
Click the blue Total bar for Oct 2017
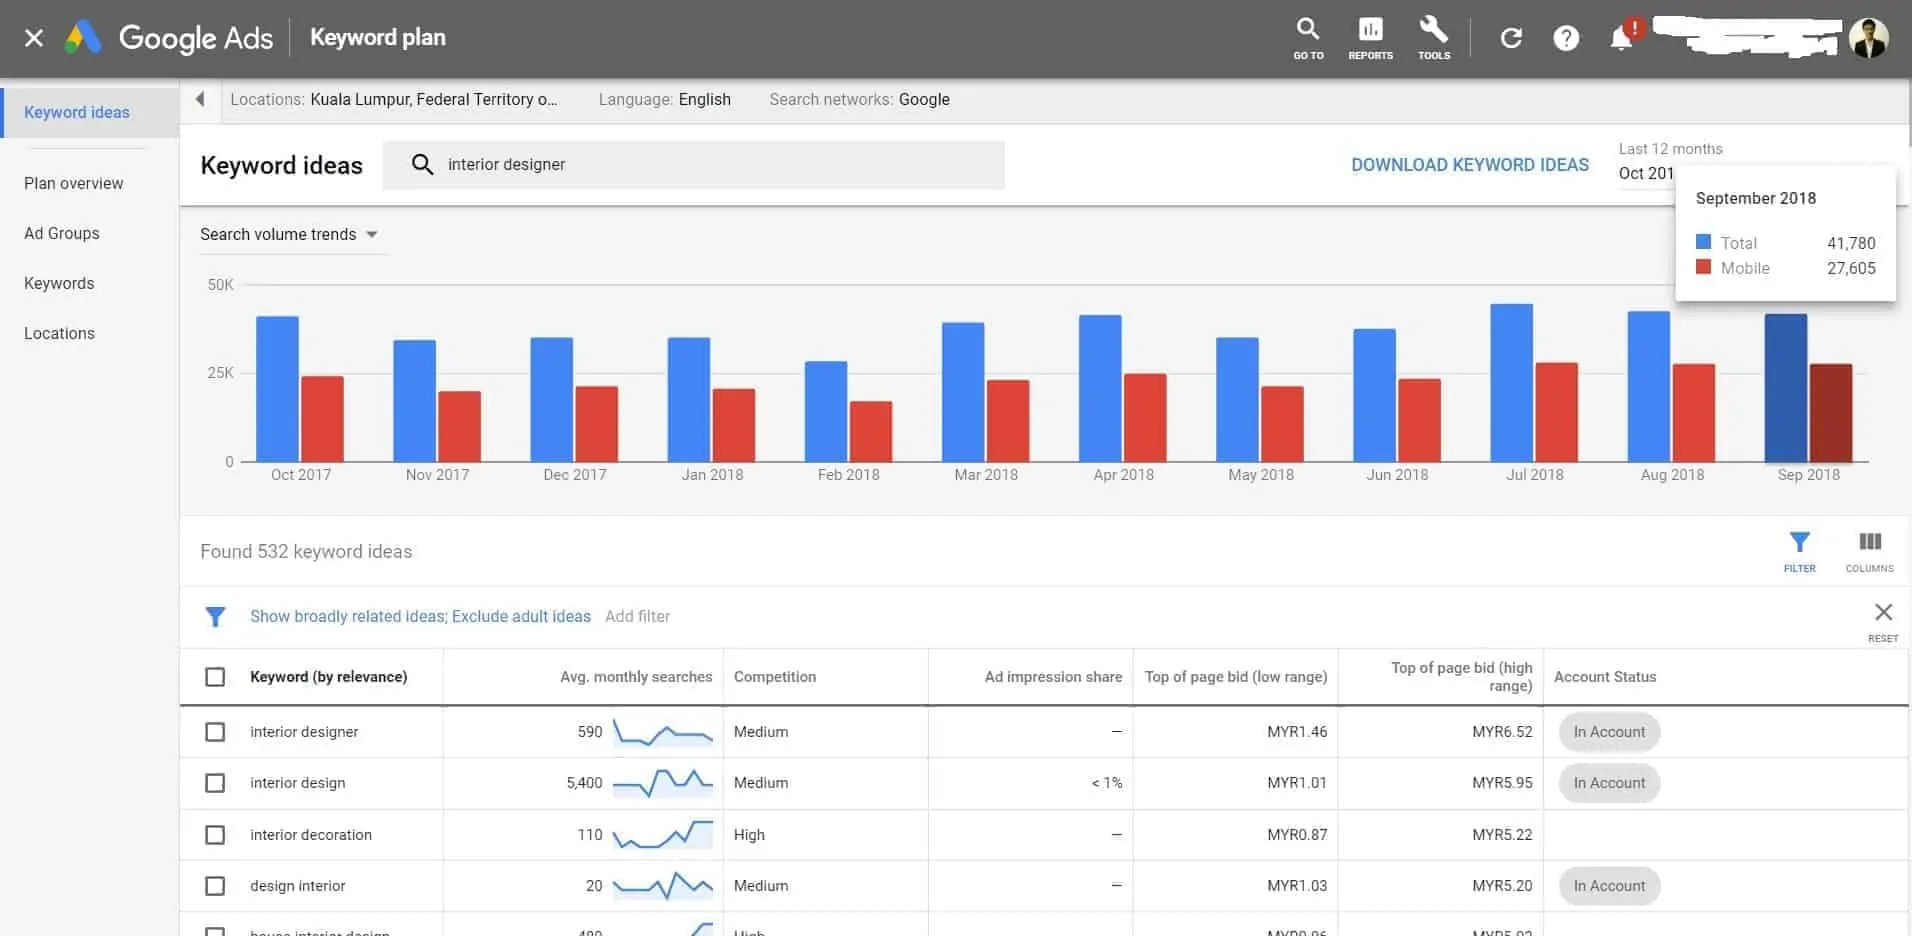277,389
